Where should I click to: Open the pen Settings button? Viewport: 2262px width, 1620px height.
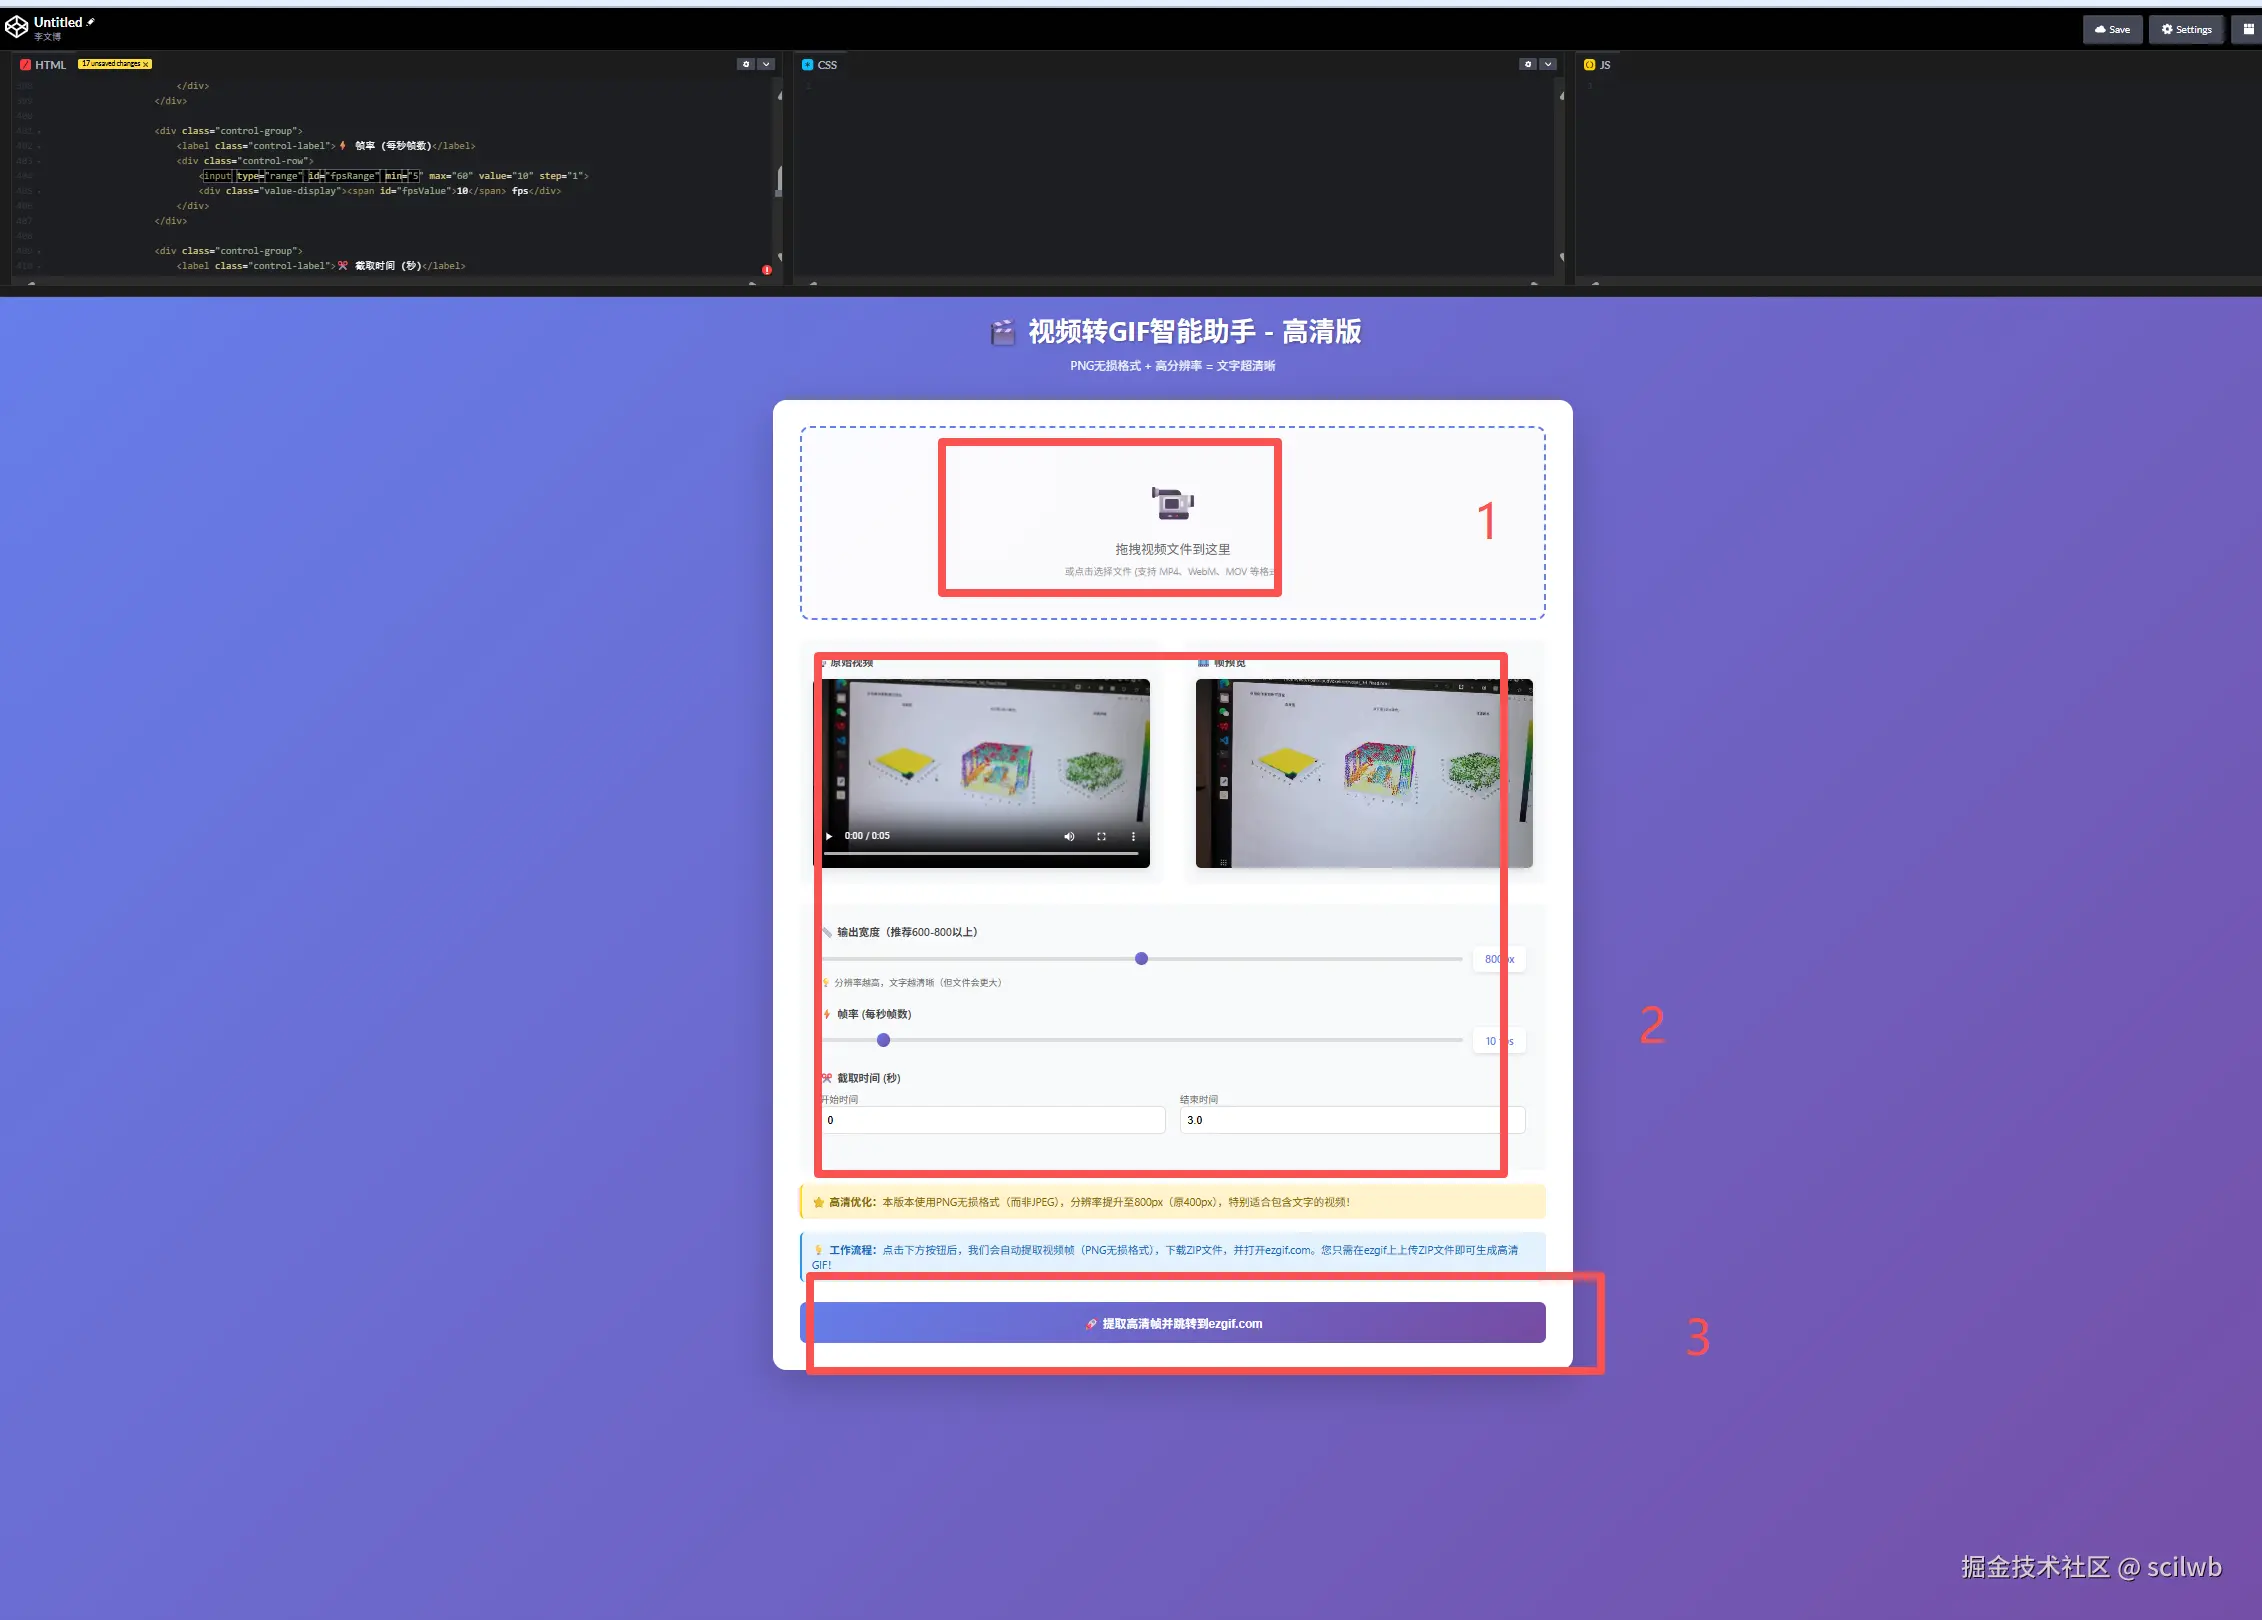point(2186,29)
